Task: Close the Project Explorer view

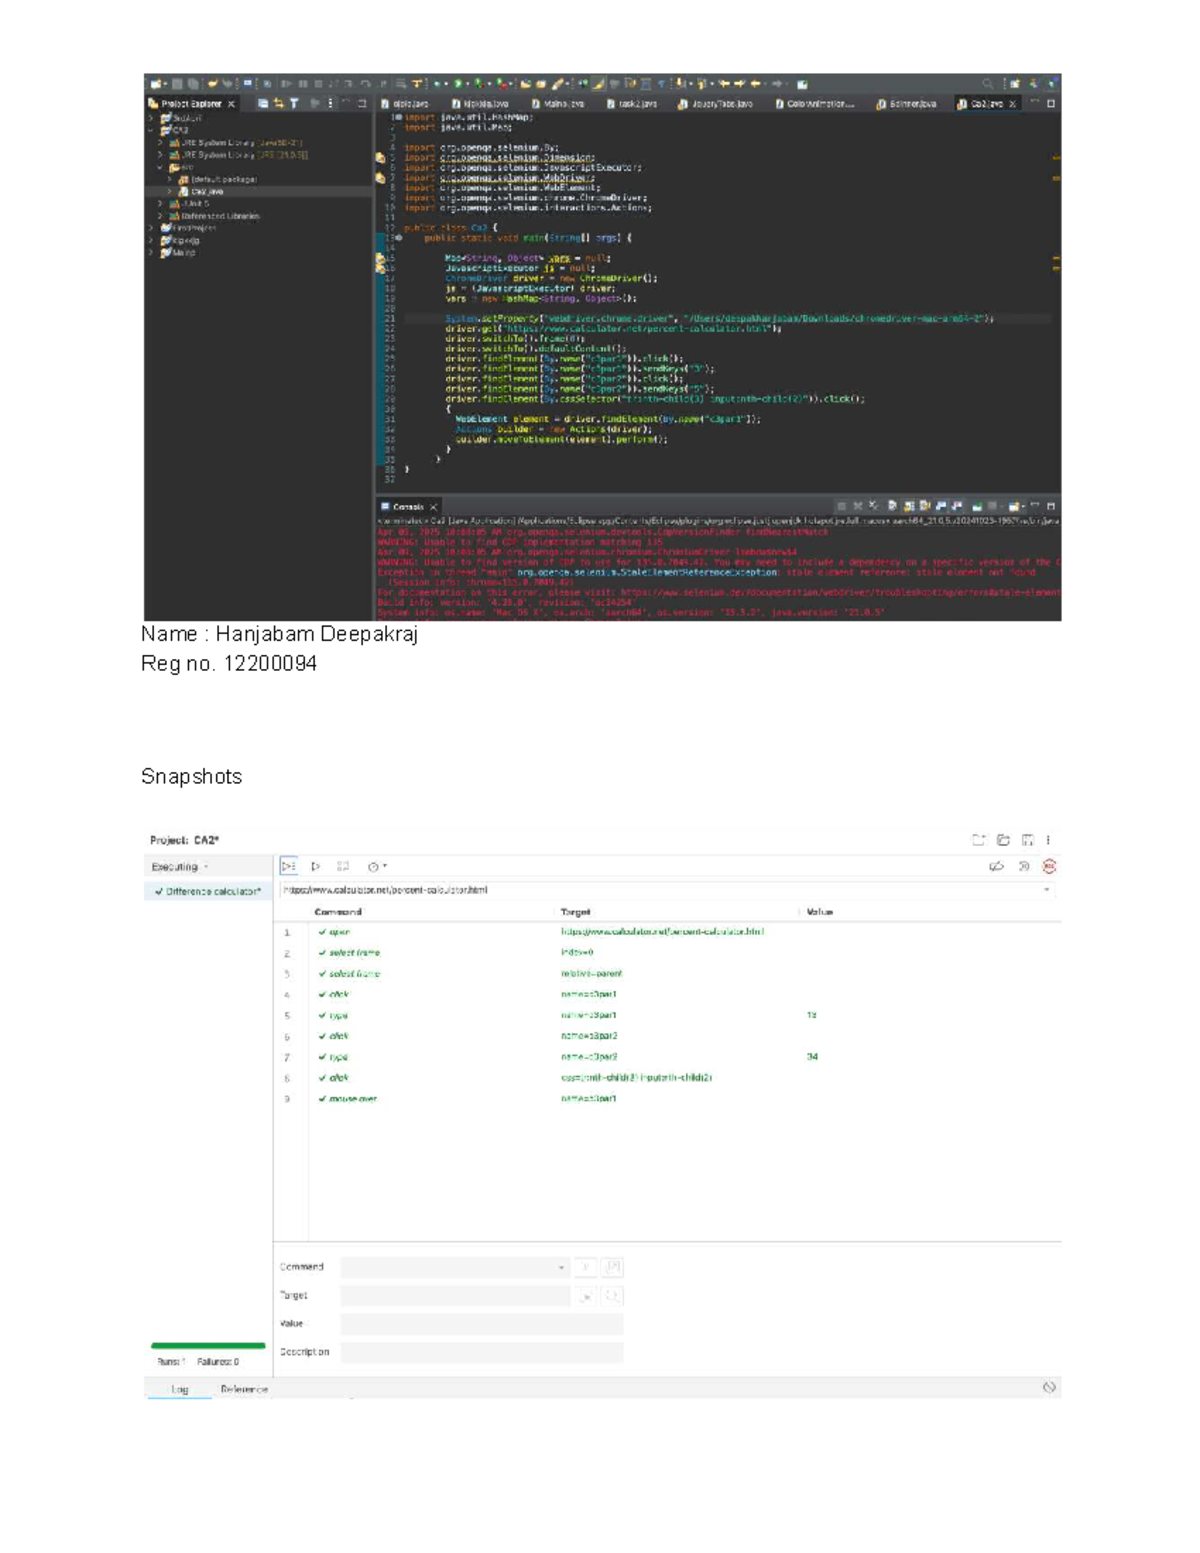Action: [x=231, y=103]
